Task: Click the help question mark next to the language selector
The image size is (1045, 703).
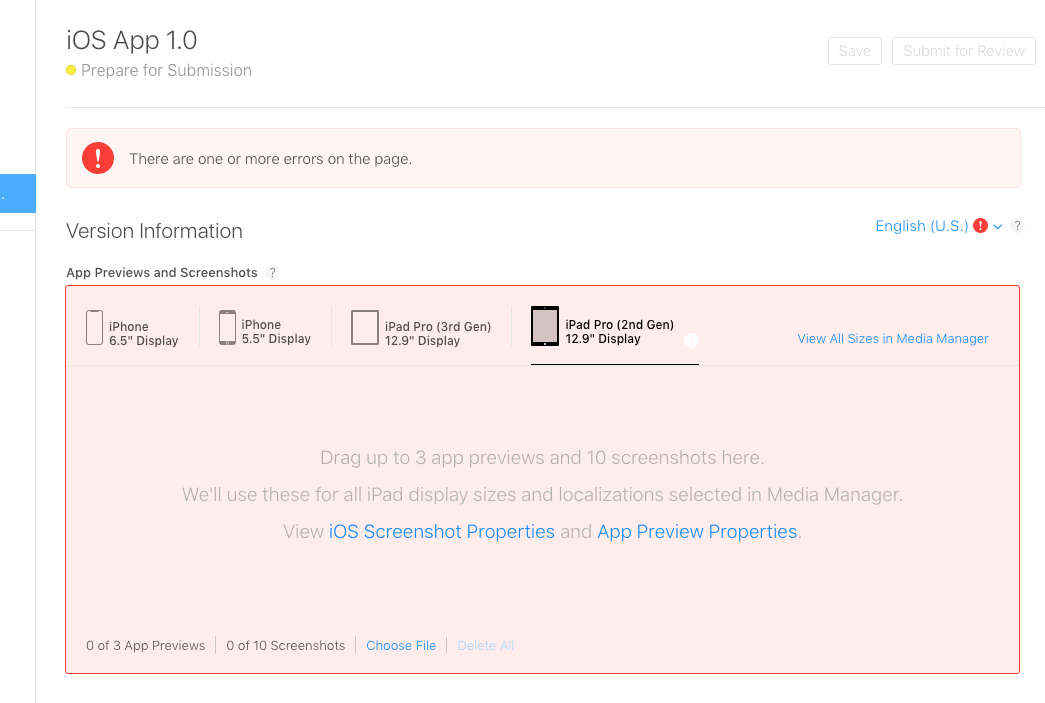Action: 1017,226
